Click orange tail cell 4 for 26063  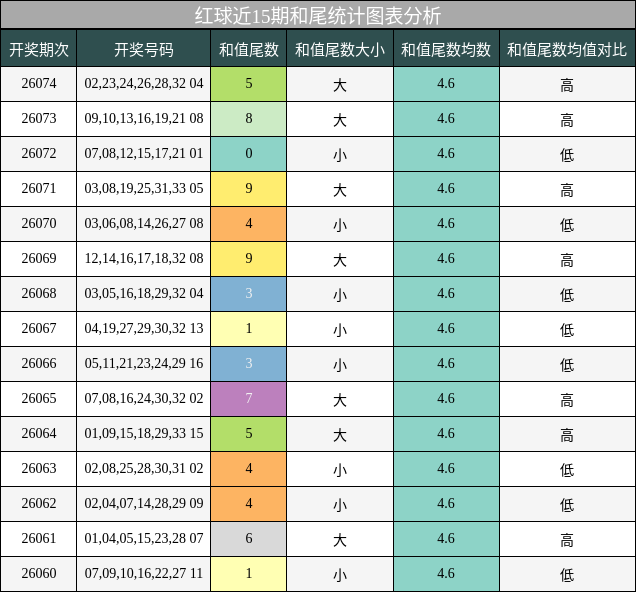[249, 469]
